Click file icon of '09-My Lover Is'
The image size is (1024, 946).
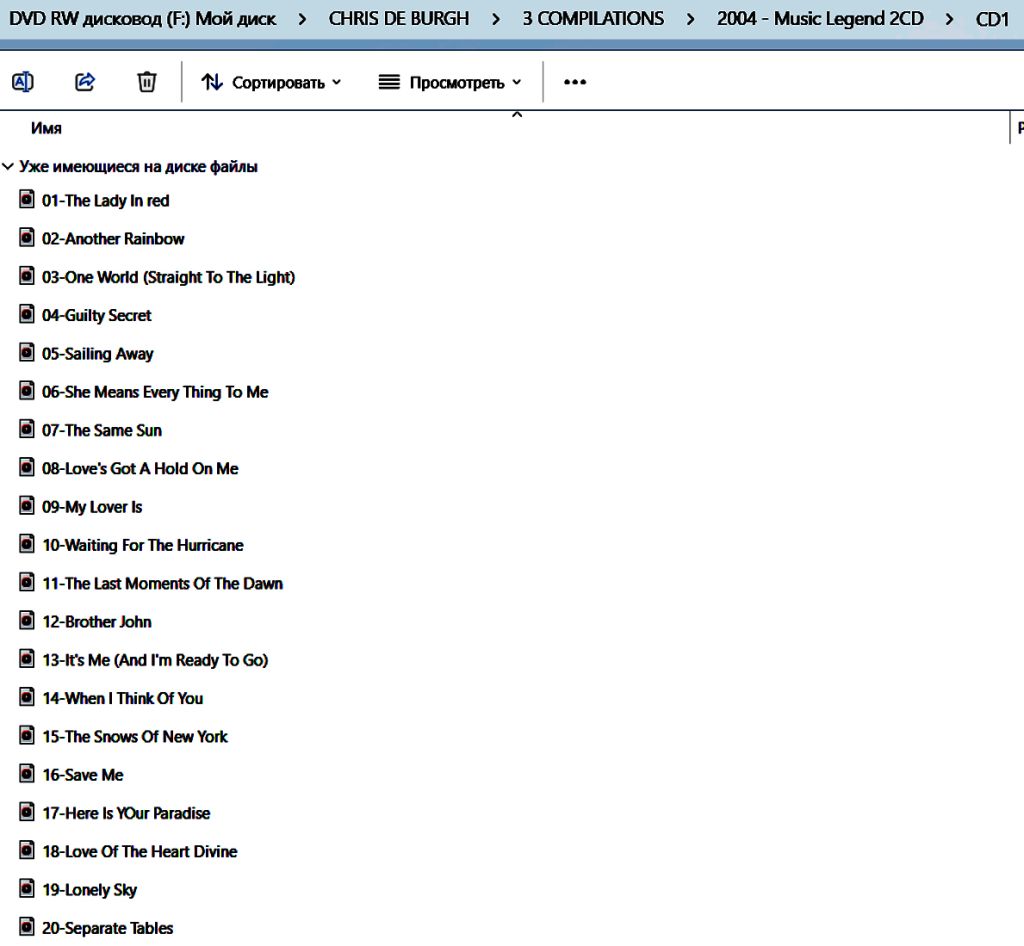pyautogui.click(x=26, y=505)
